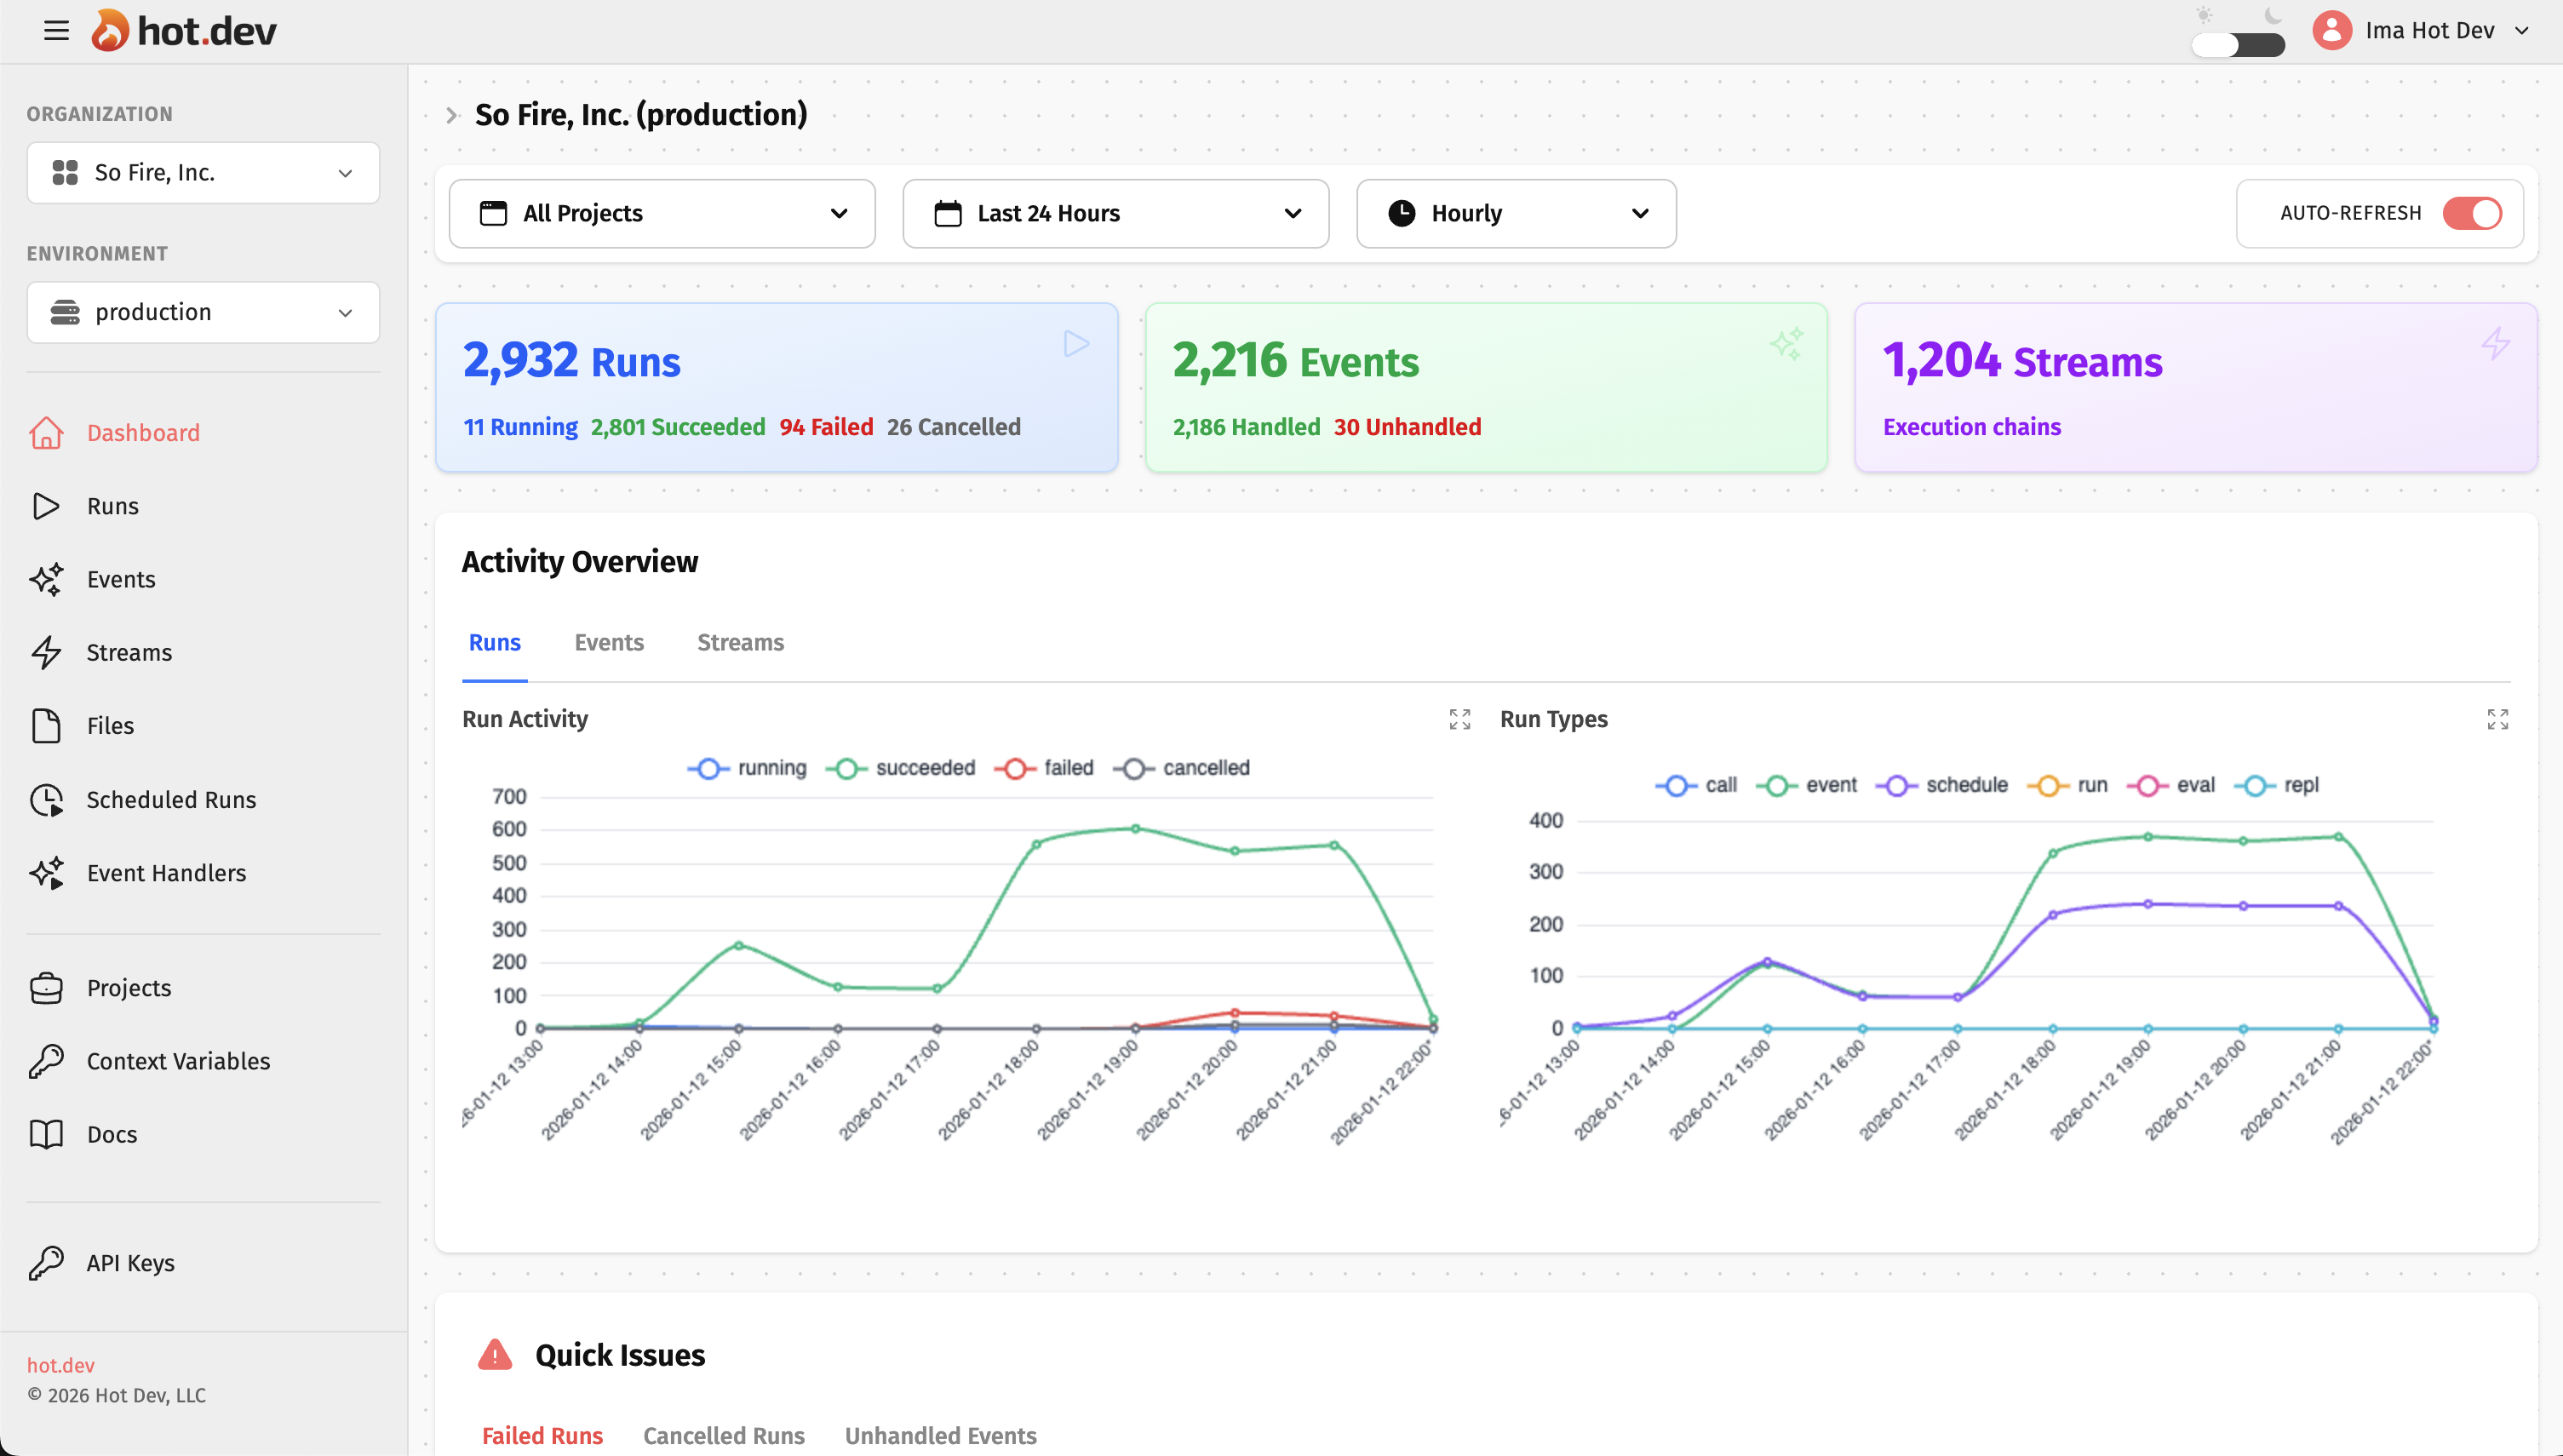Click the Streams lightning bolt sidebar icon
2563x1456 pixels.
[46, 653]
